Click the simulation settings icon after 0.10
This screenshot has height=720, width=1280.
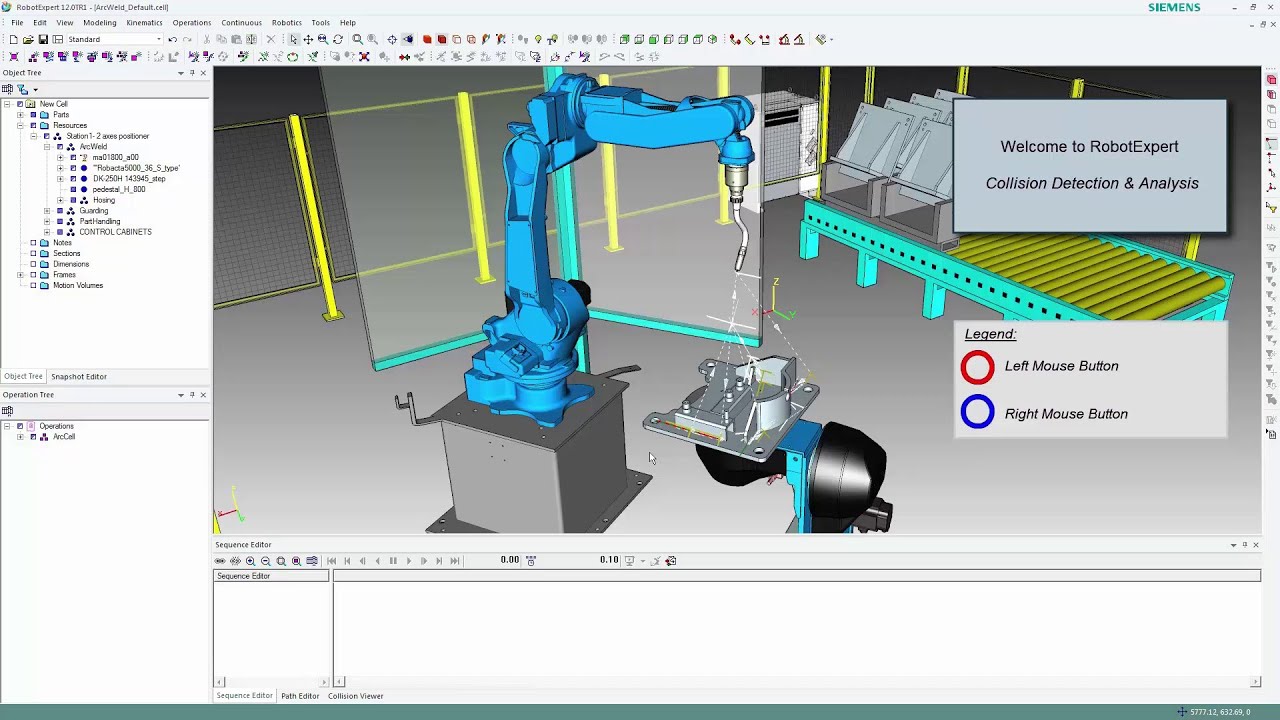[629, 560]
